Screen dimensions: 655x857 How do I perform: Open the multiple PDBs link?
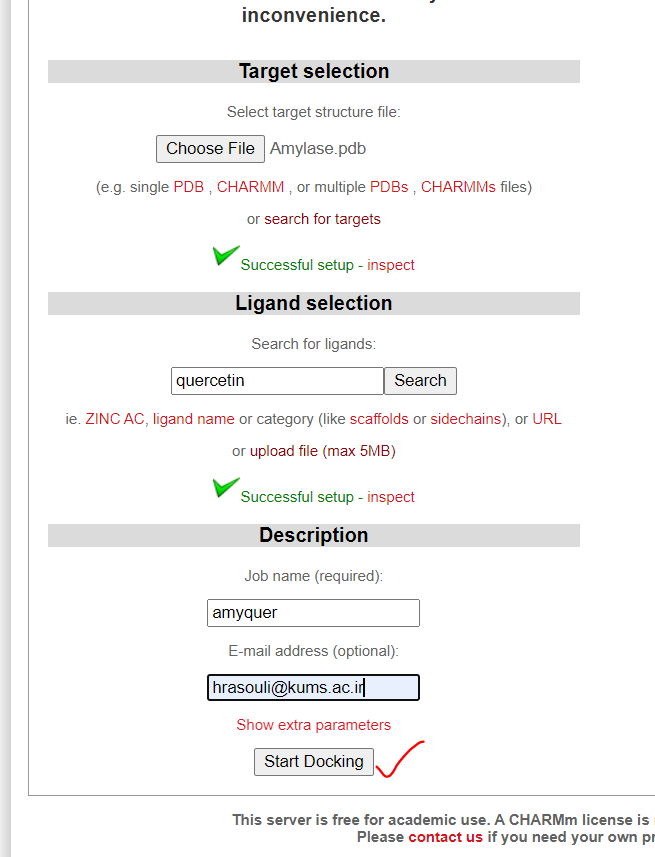click(390, 187)
